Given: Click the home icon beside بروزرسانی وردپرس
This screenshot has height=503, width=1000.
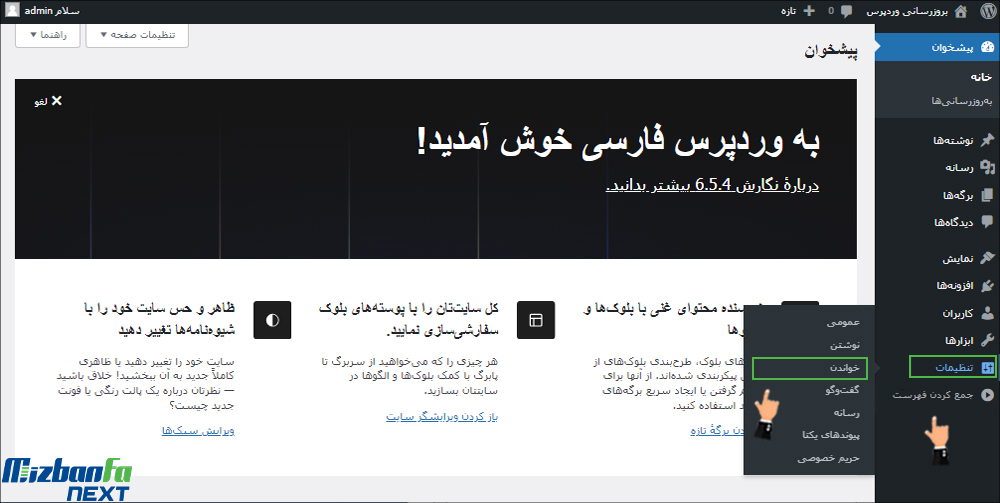Looking at the screenshot, I should point(961,11).
